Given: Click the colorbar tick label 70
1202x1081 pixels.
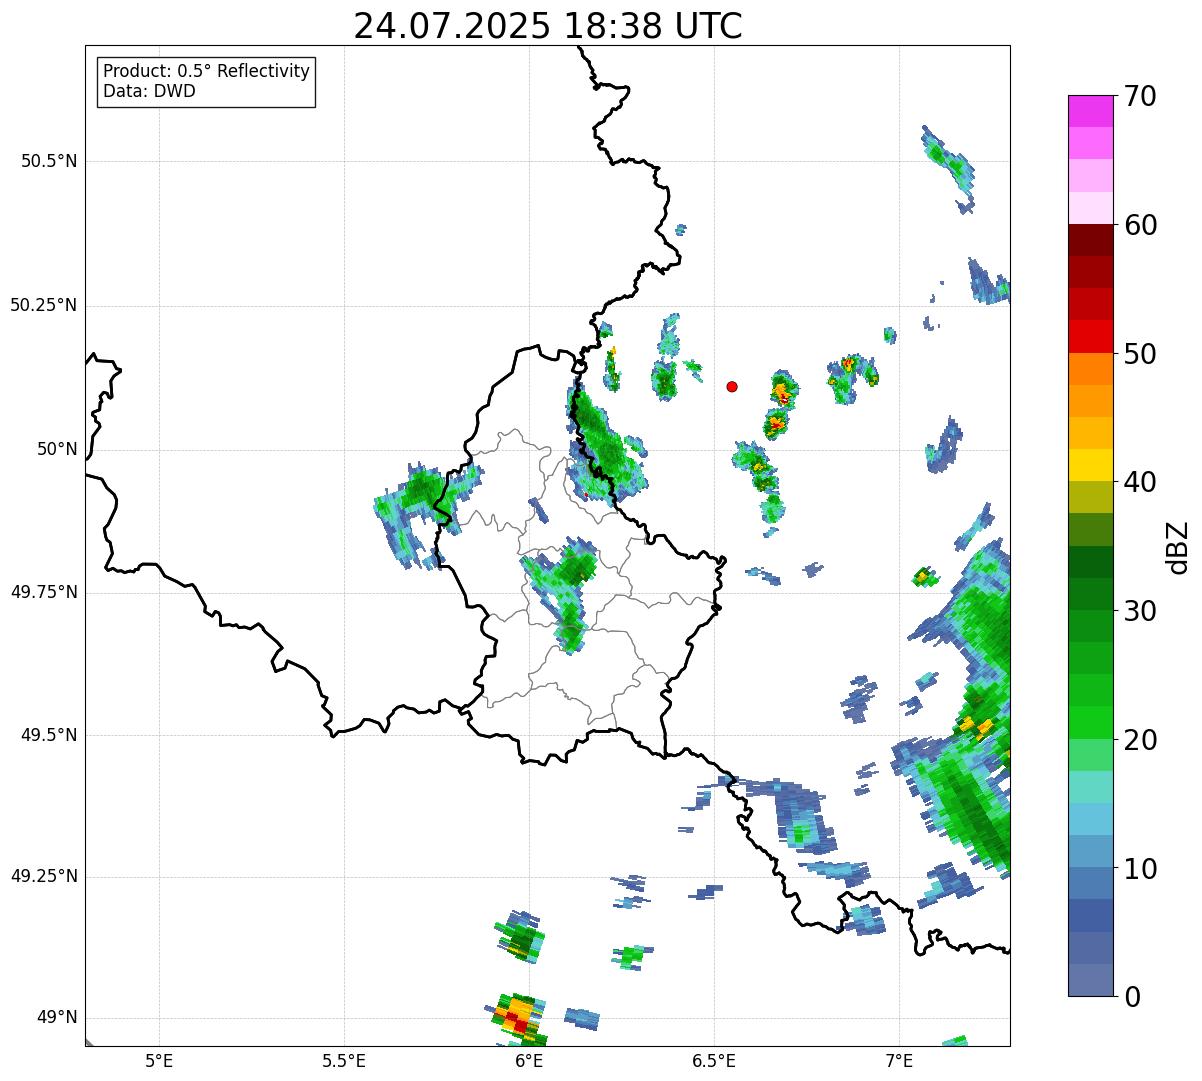Looking at the screenshot, I should point(1141,96).
